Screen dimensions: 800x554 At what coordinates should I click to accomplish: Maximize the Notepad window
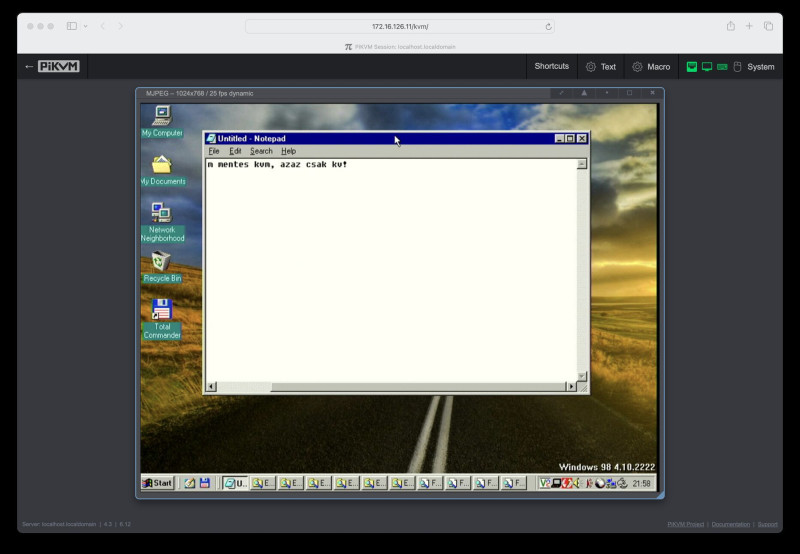pyautogui.click(x=570, y=138)
